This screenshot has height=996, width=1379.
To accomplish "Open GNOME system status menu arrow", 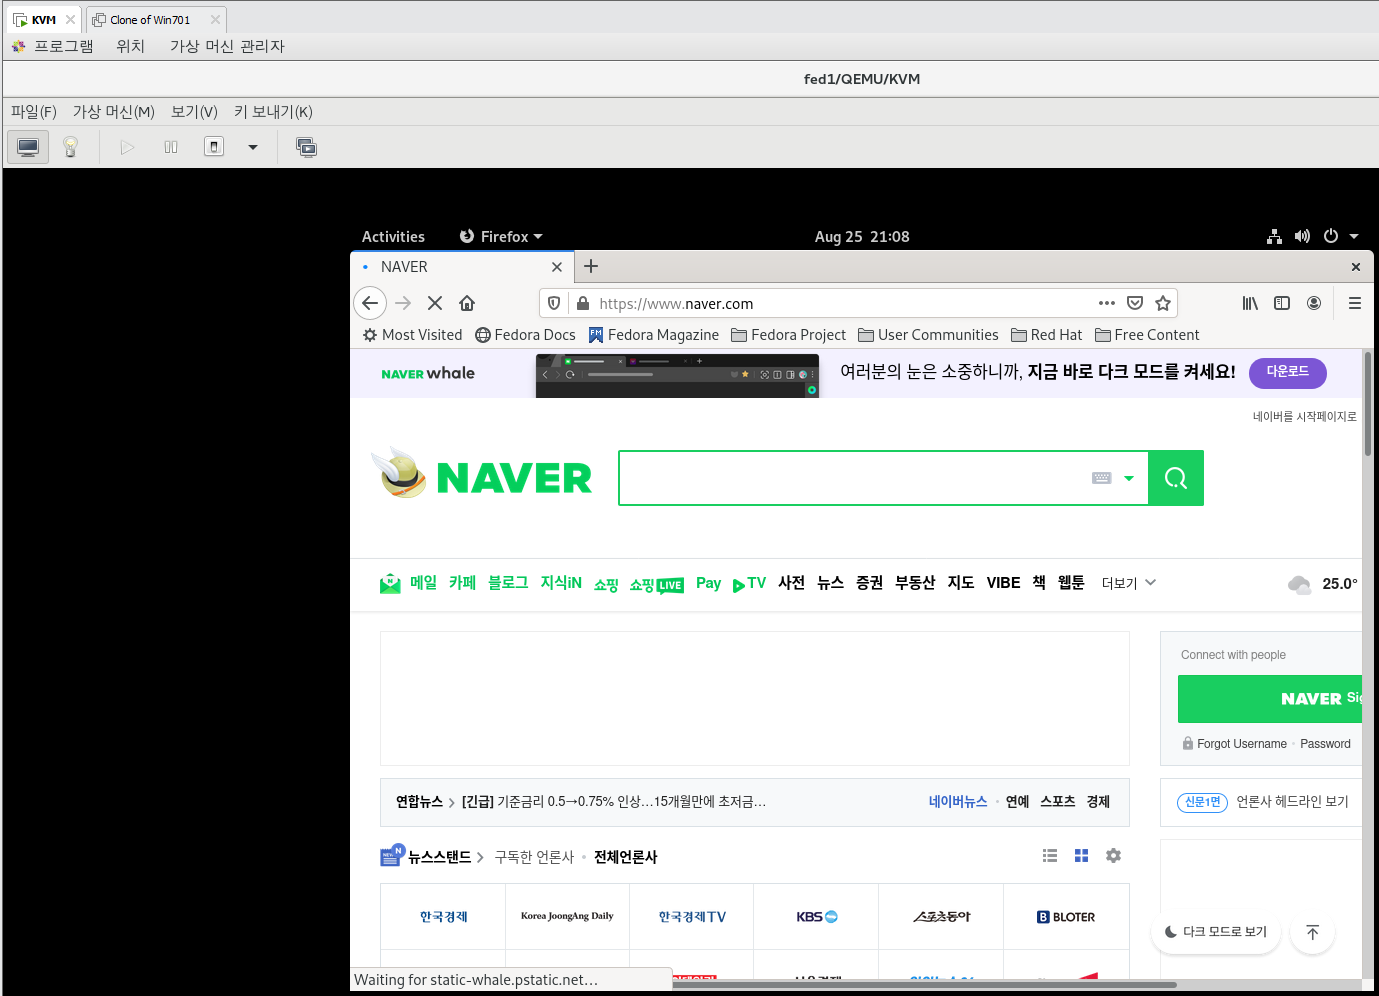I will point(1354,237).
